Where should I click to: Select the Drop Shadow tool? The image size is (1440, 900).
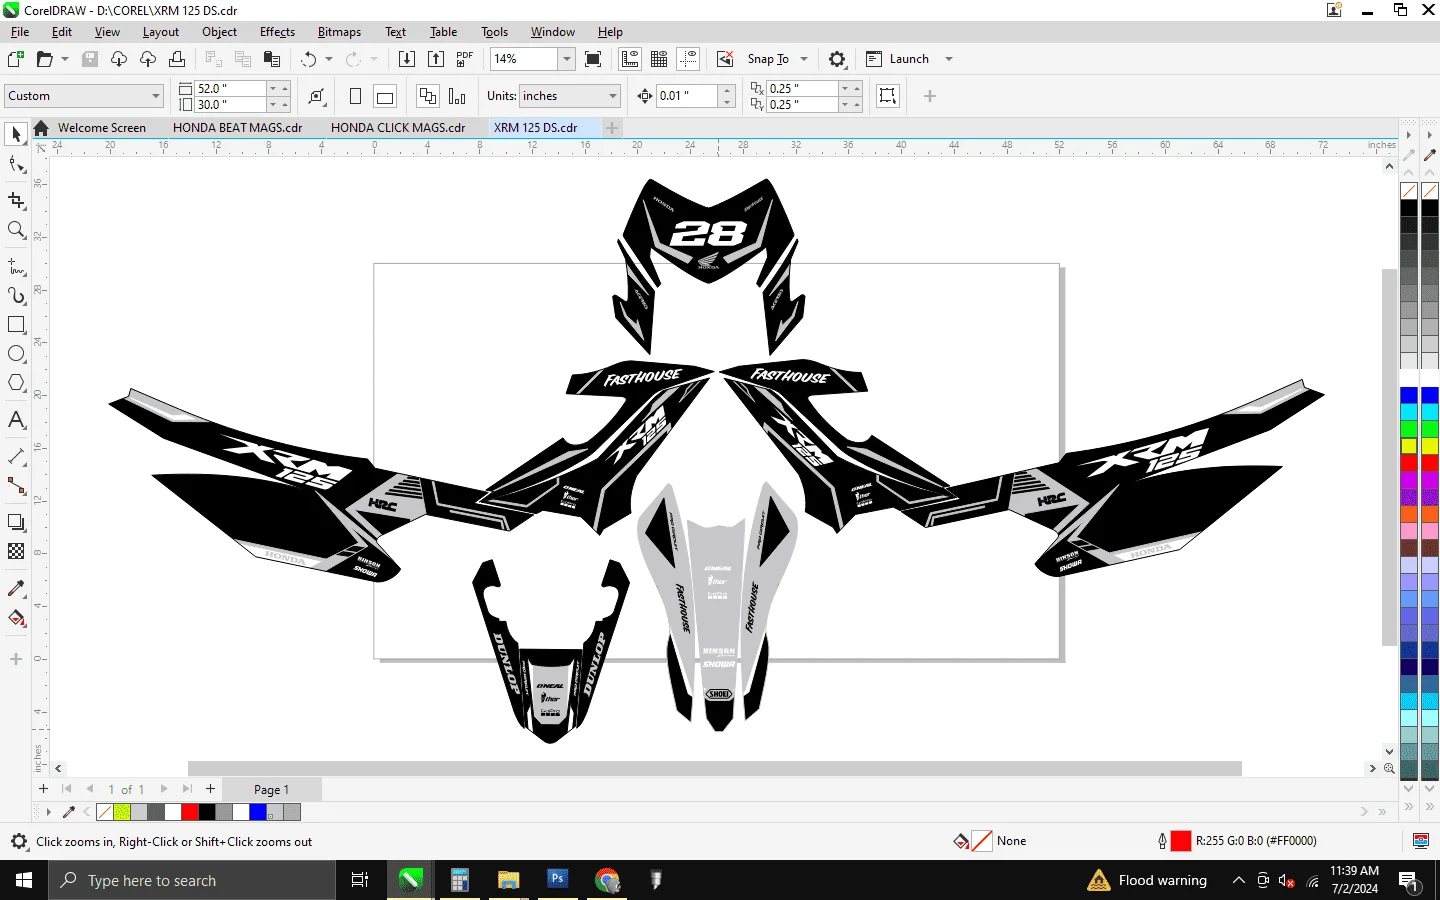[16, 522]
